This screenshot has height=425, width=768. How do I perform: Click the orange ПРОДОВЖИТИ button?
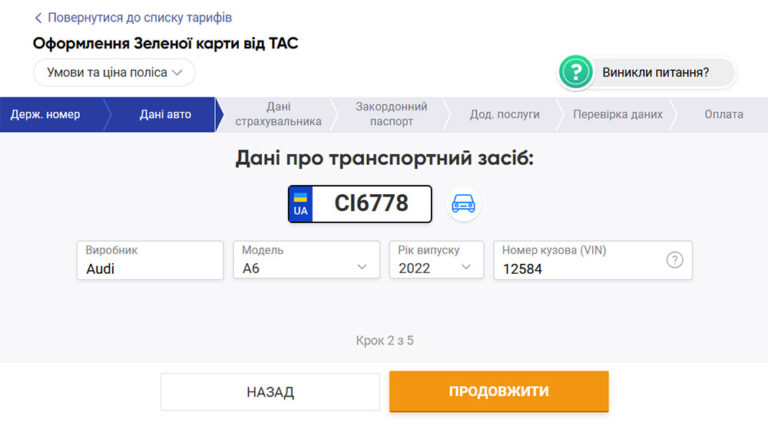pos(499,391)
